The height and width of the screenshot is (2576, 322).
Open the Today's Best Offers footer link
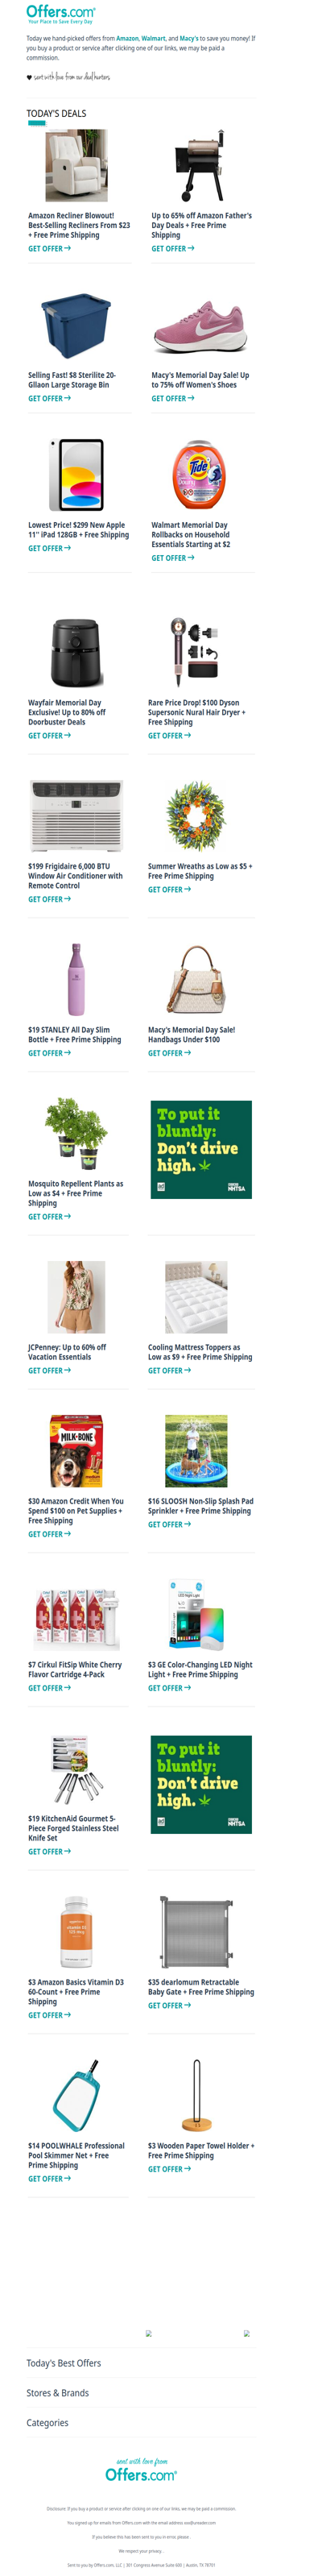64,2363
